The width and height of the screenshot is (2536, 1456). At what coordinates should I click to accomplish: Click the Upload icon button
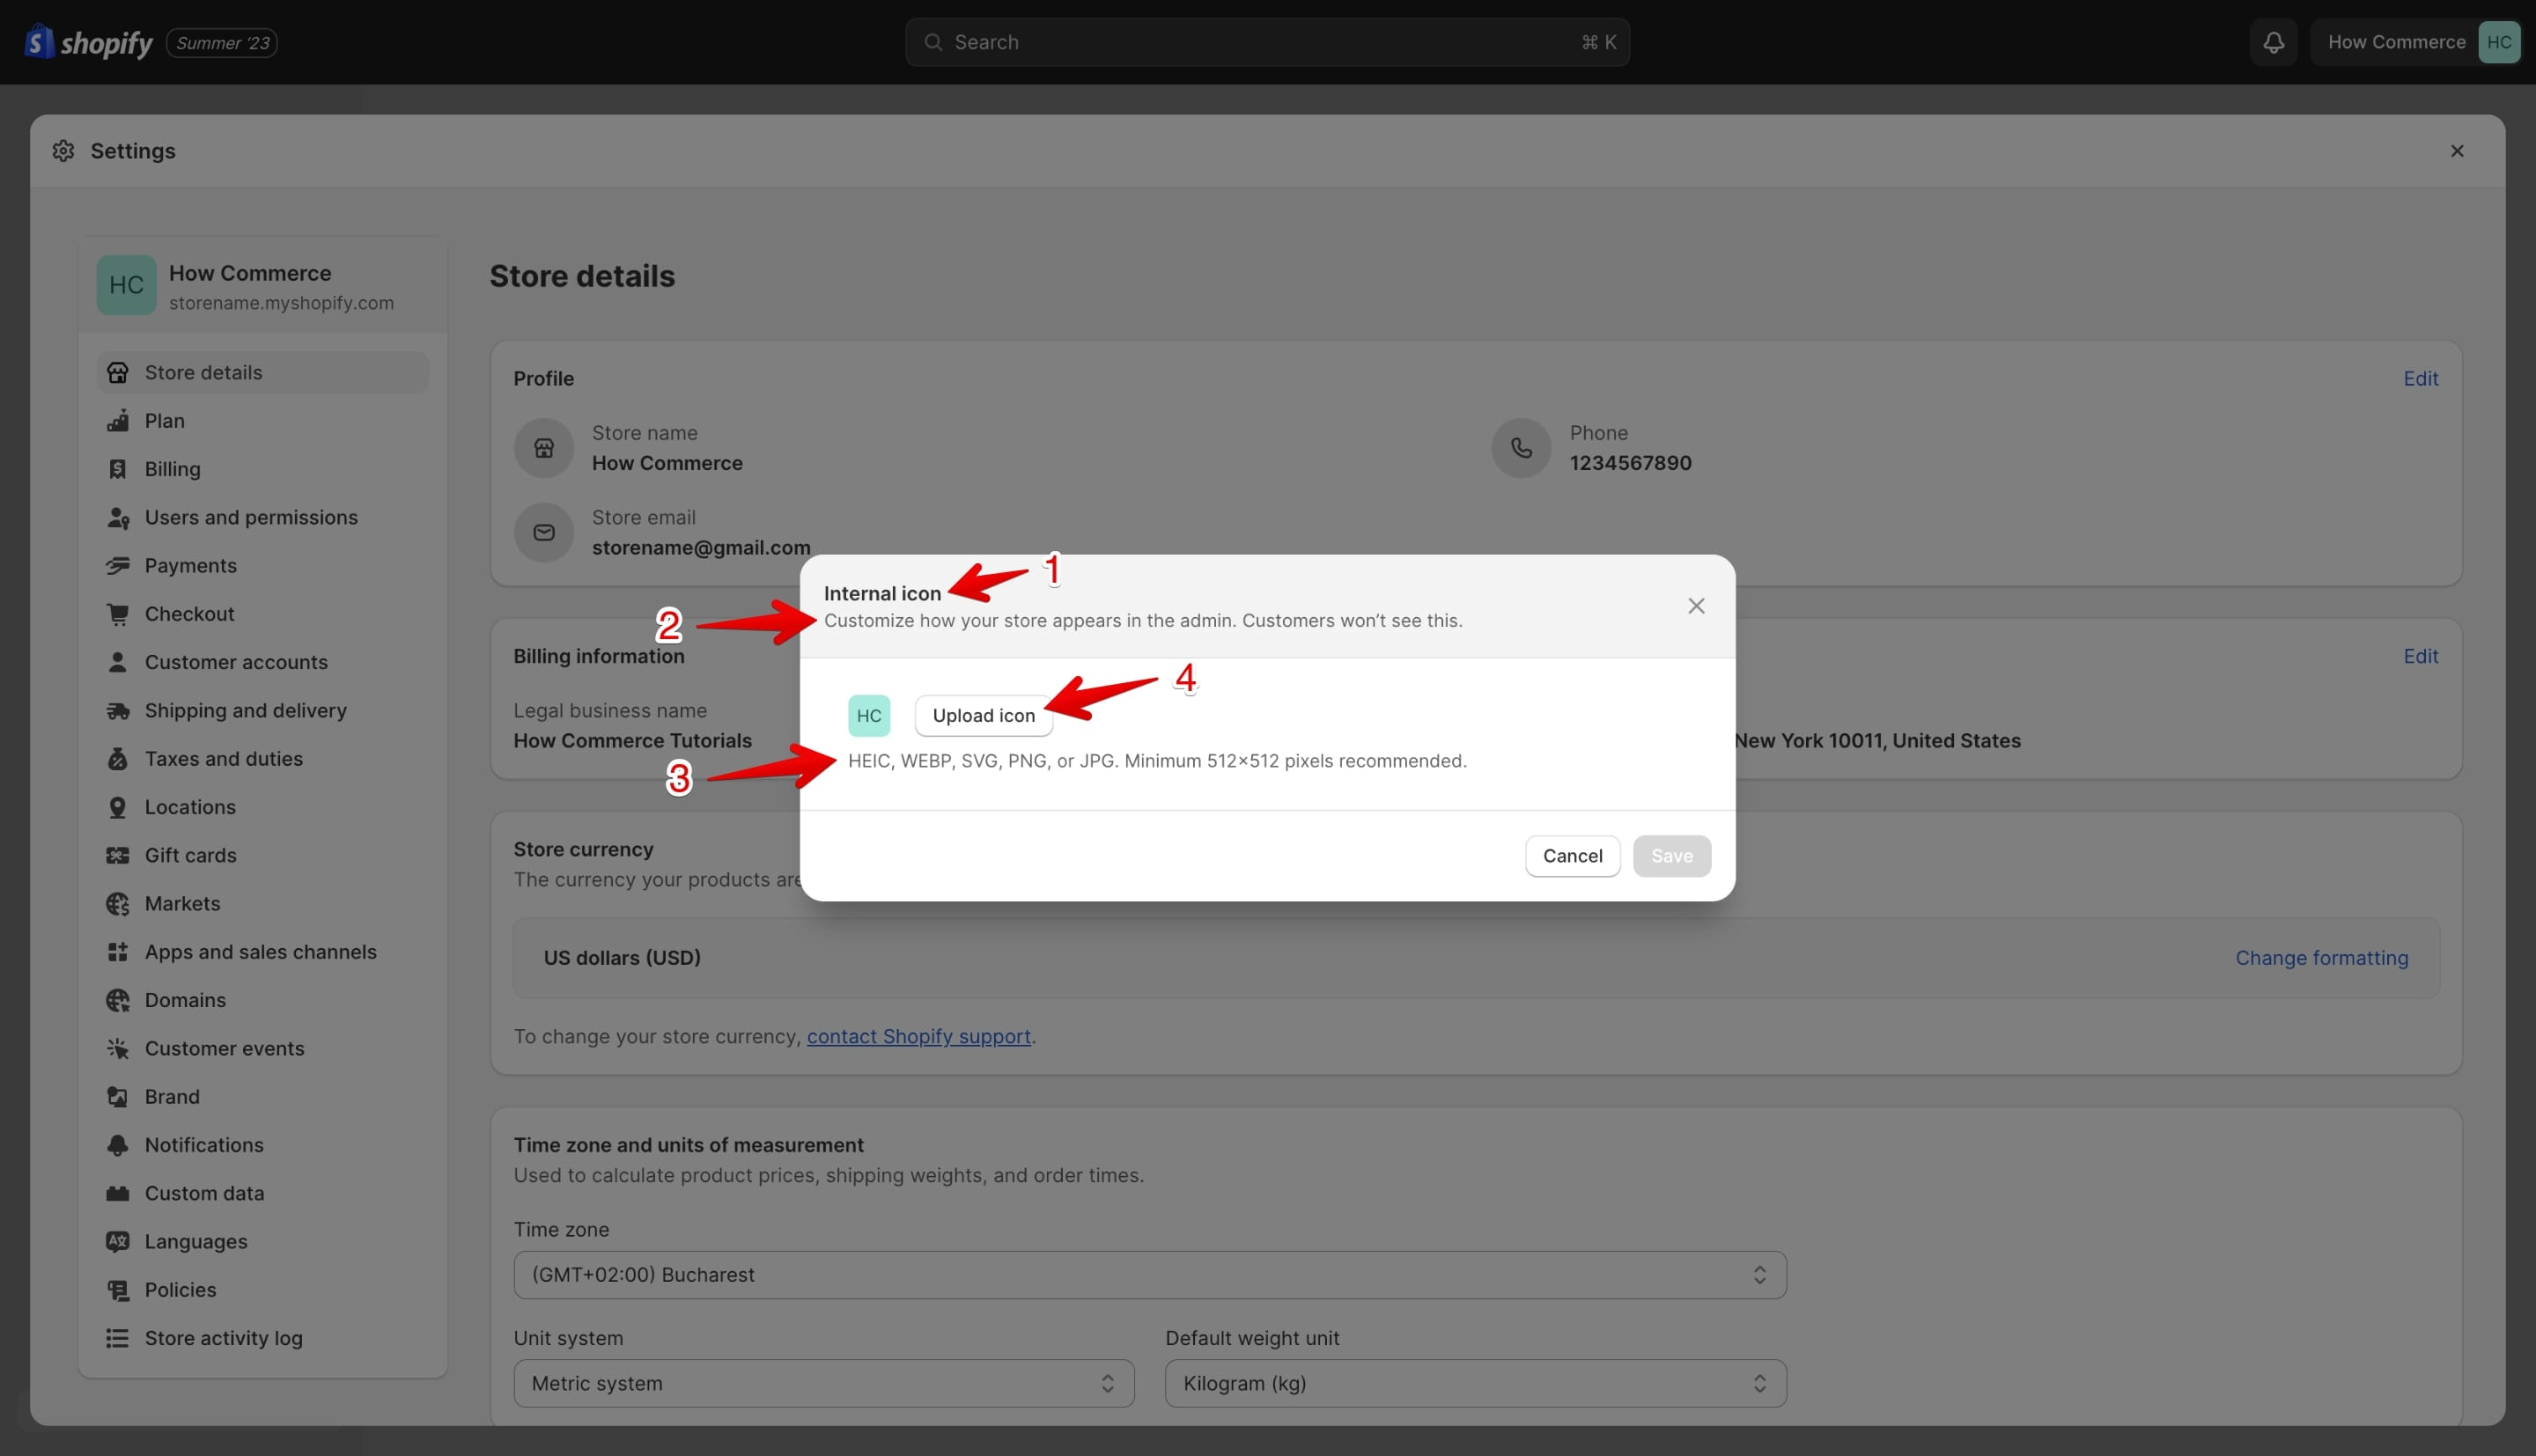983,716
